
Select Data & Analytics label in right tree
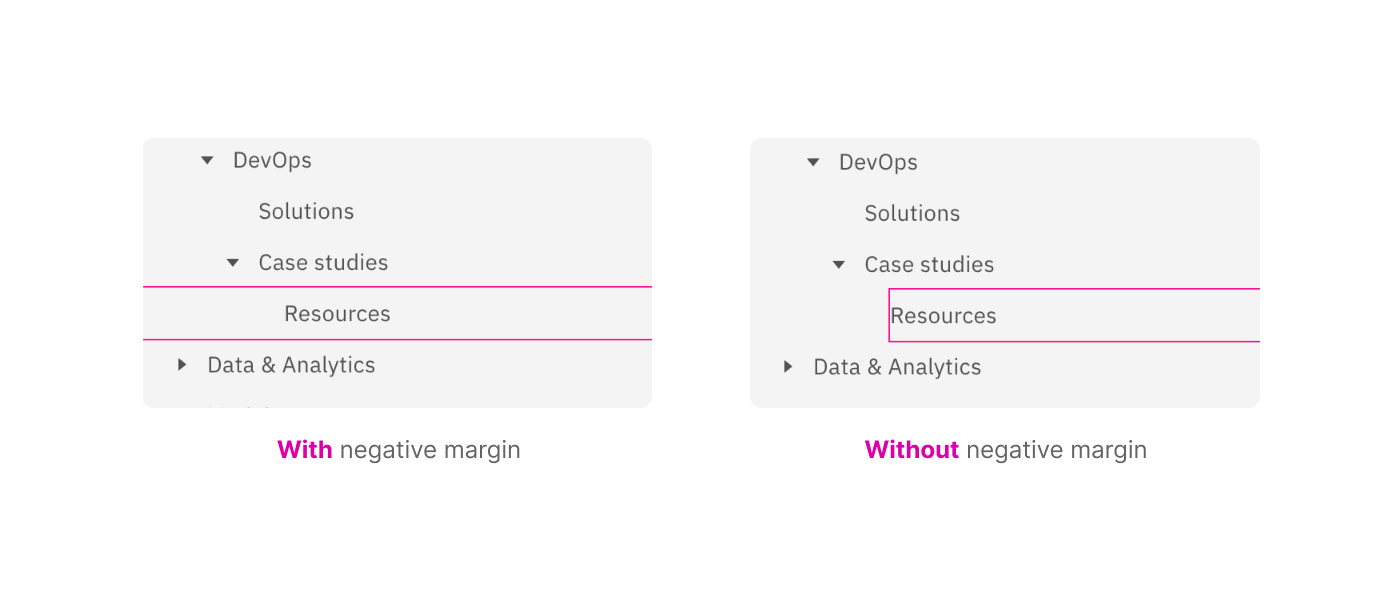pos(897,367)
